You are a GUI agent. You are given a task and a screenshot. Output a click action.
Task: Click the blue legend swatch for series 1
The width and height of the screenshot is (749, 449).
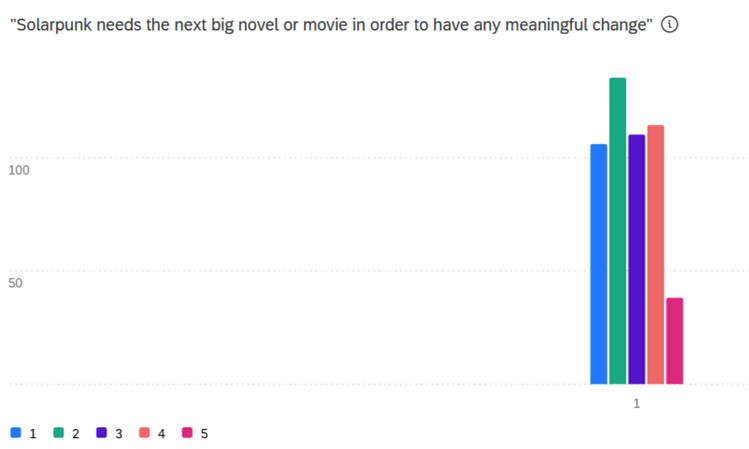pos(16,433)
